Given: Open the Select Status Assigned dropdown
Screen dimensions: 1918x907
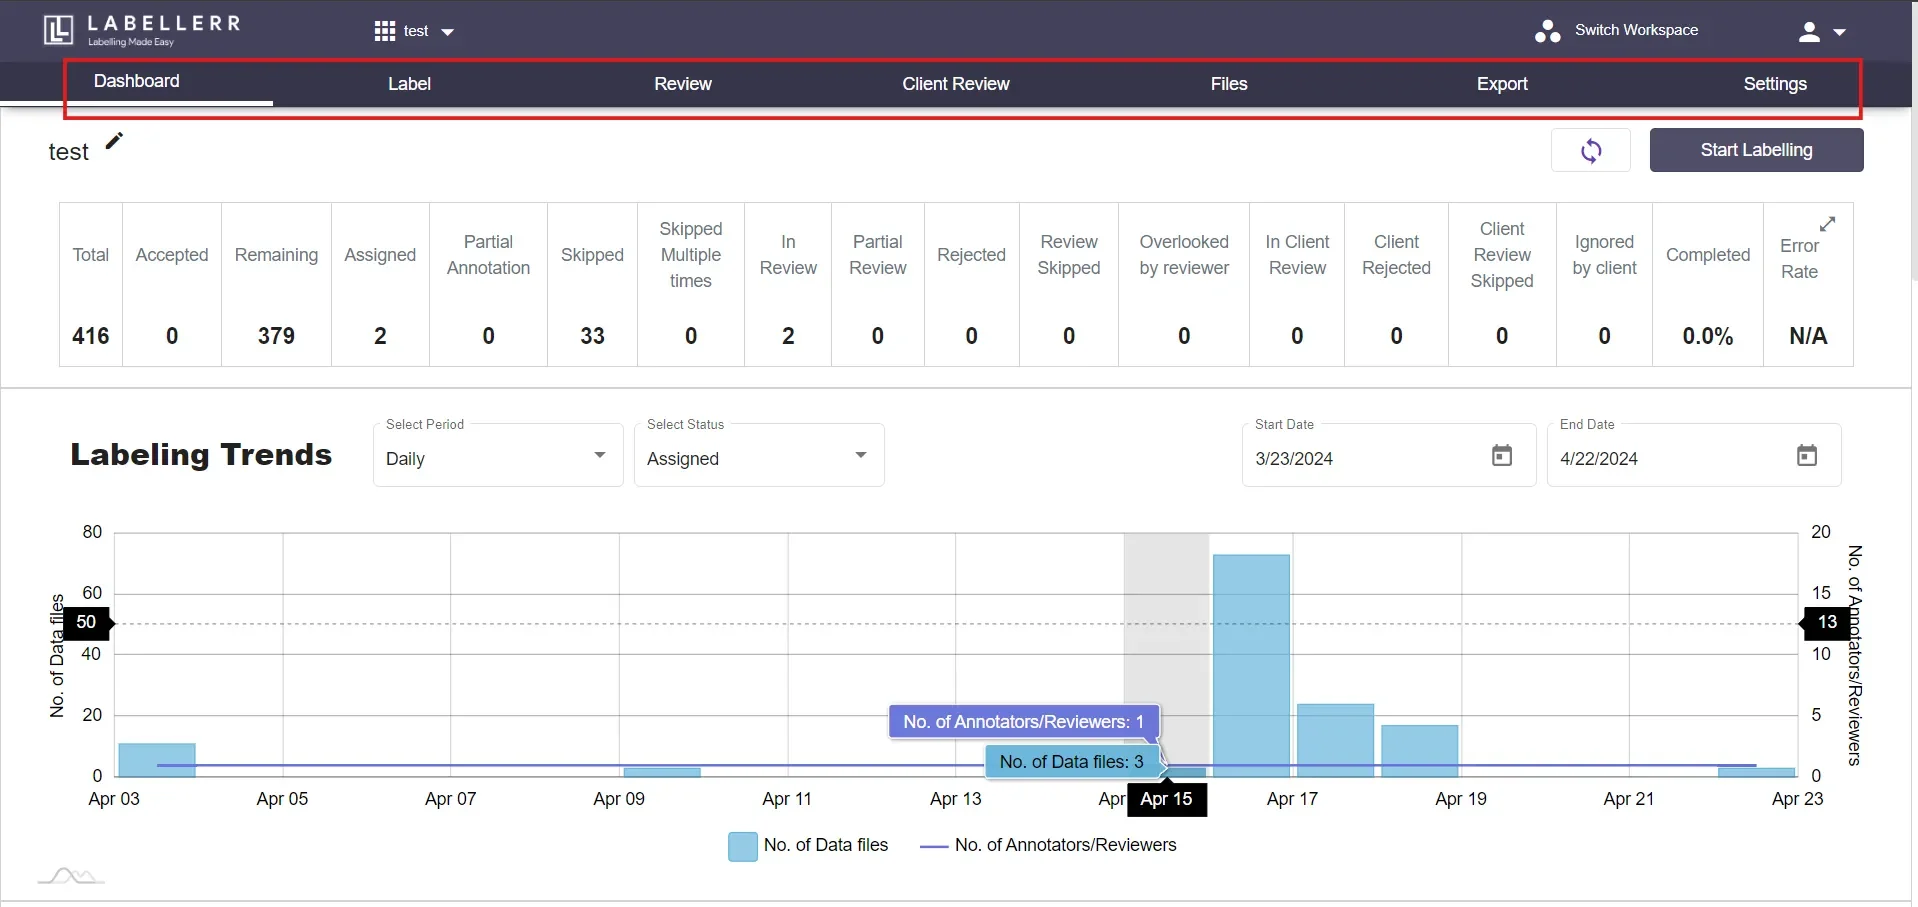Looking at the screenshot, I should click(759, 456).
